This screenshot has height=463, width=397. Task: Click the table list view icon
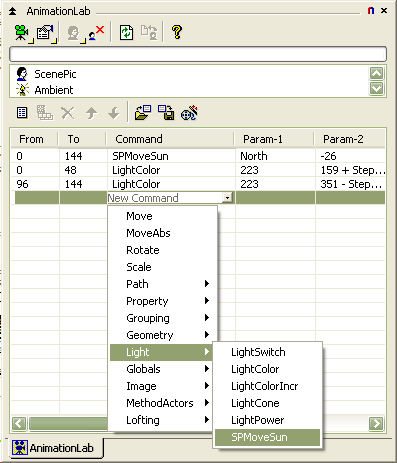coord(22,113)
